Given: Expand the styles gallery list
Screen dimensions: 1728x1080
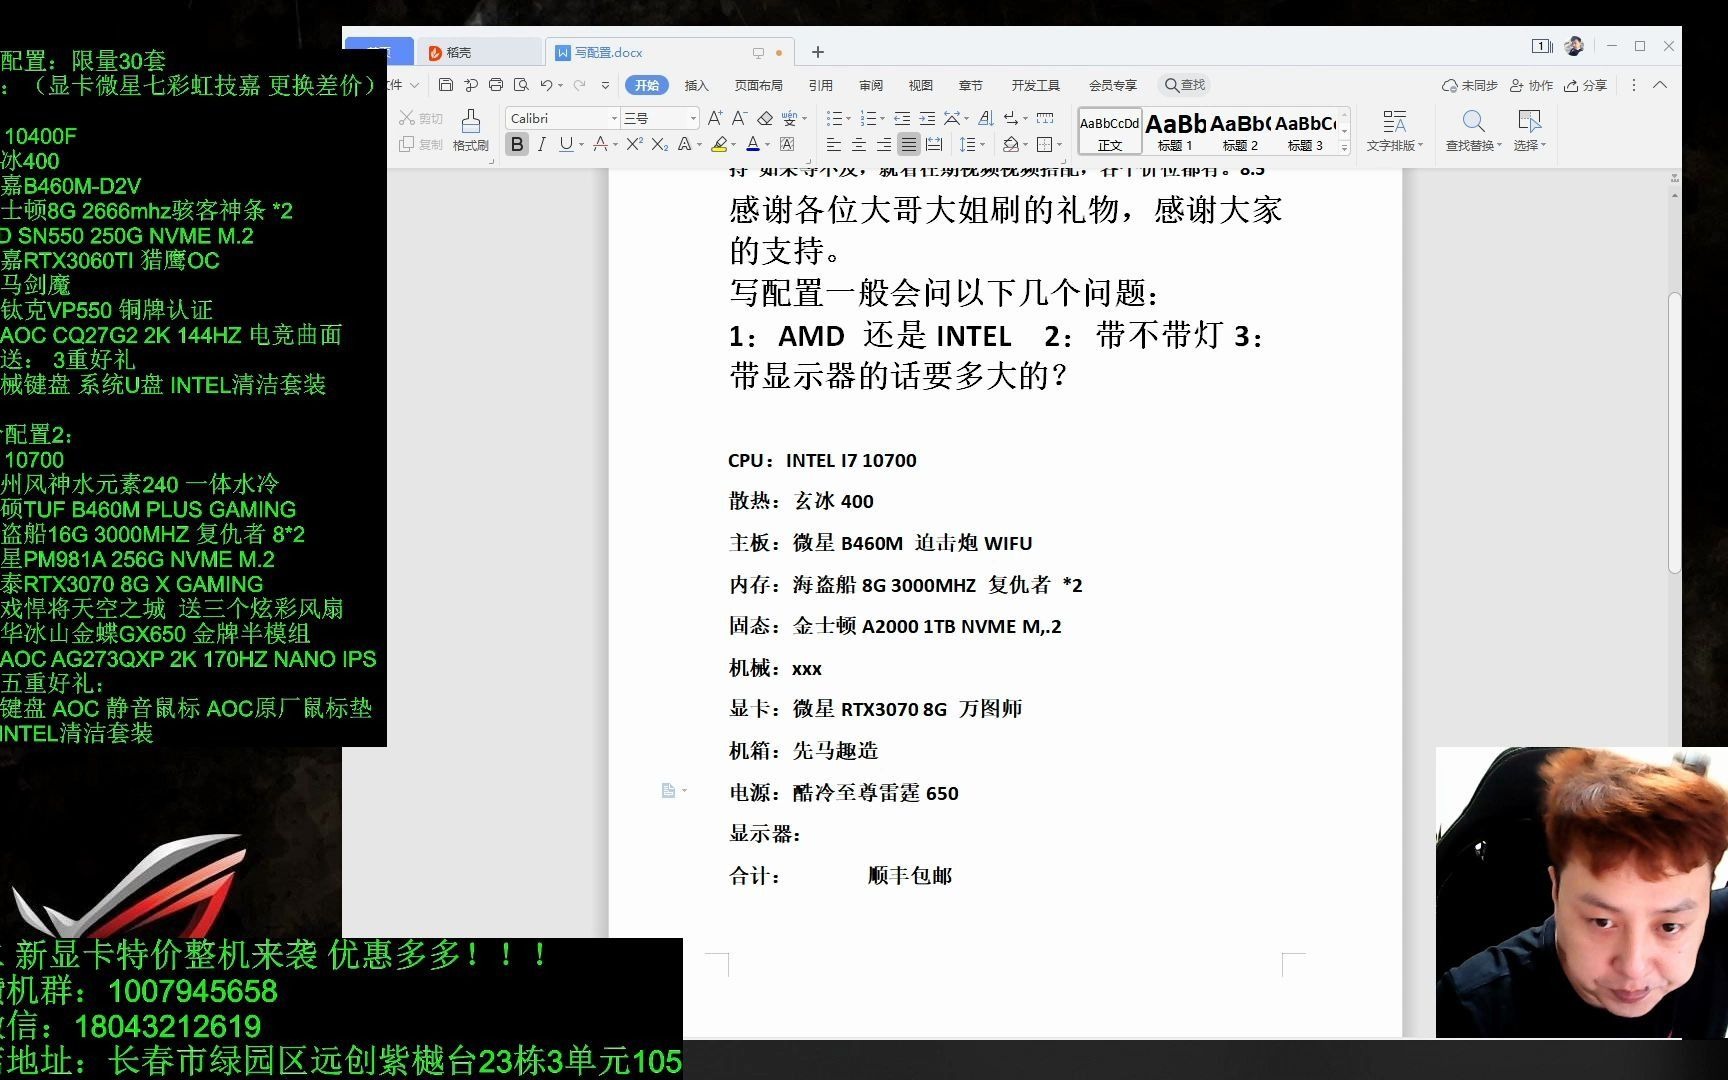Looking at the screenshot, I should [1344, 148].
